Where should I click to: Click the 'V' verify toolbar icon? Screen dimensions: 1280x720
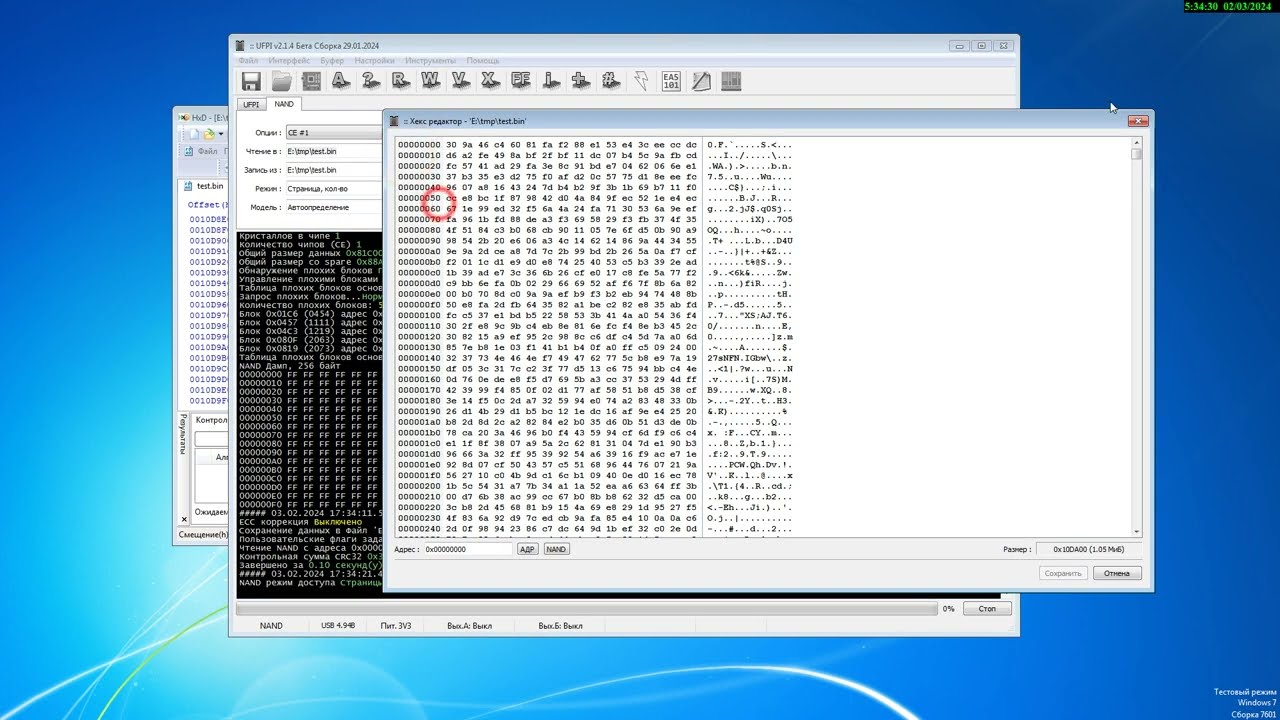tap(461, 81)
